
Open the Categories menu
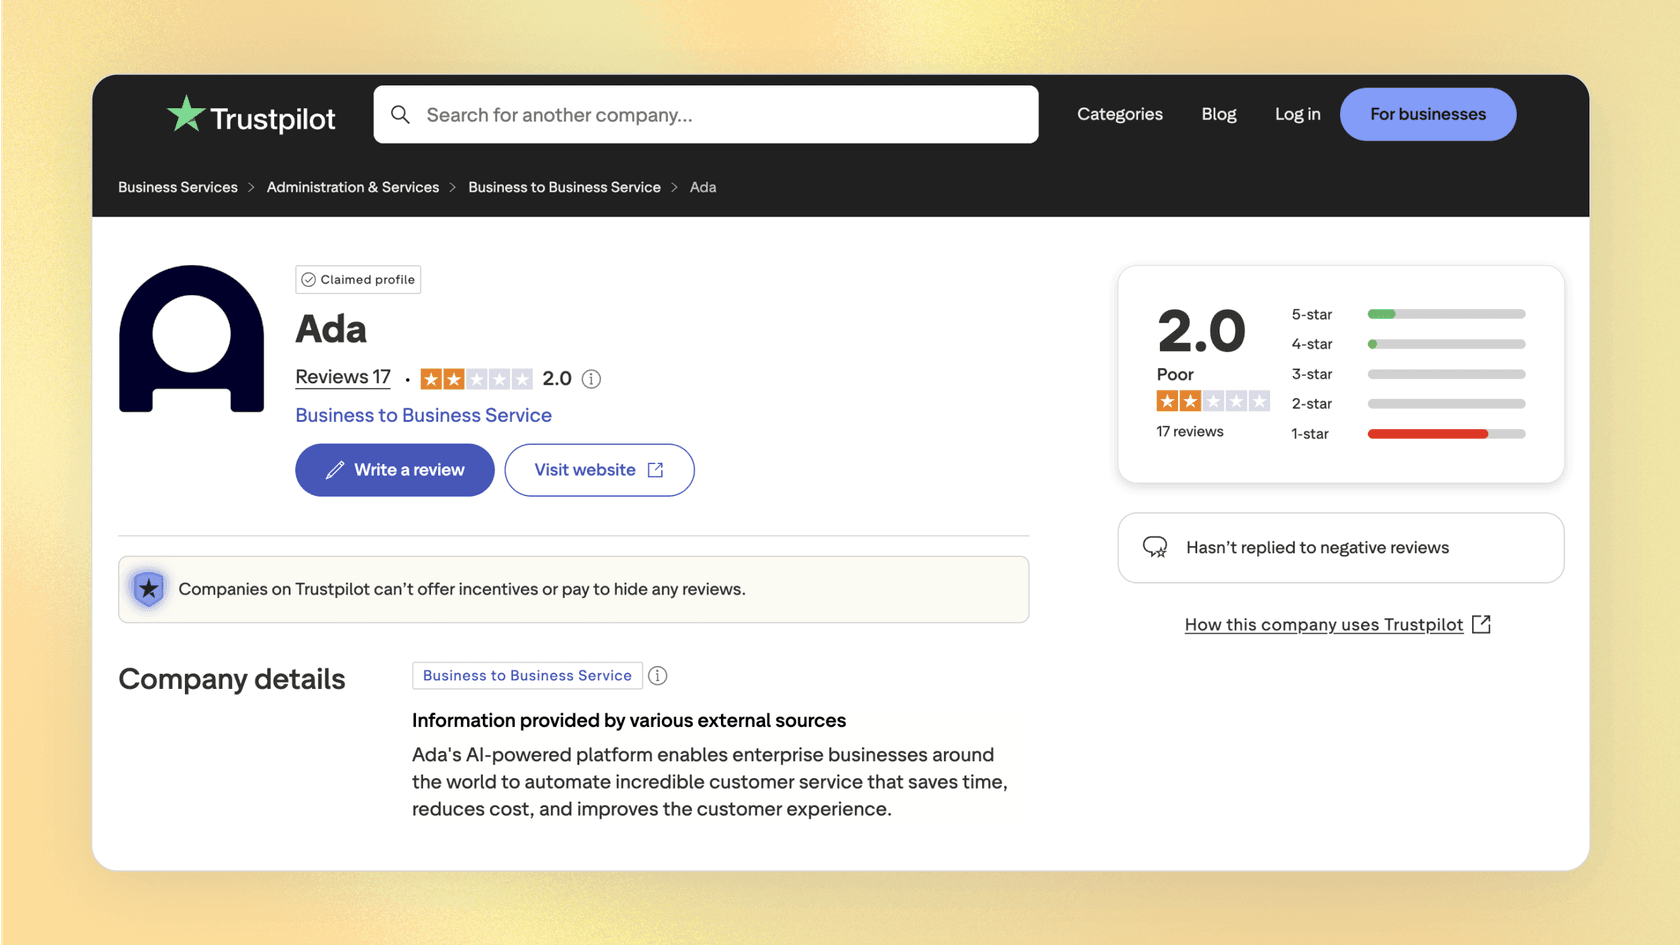1119,114
